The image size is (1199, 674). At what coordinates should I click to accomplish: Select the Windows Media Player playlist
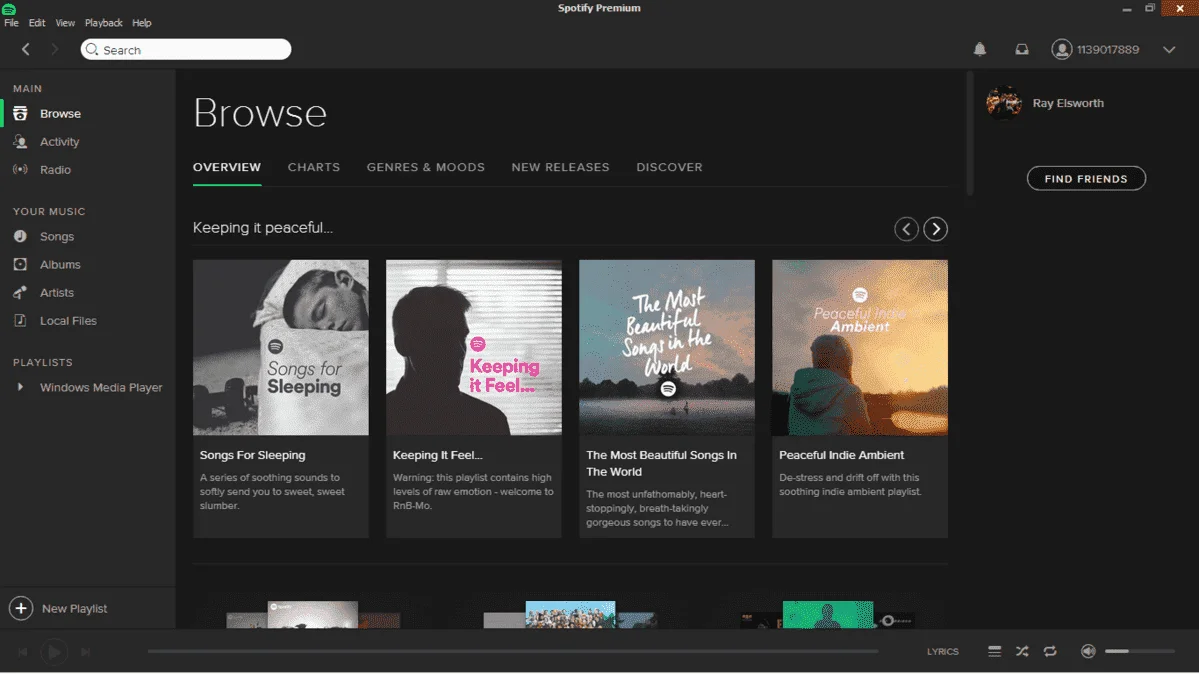point(101,387)
